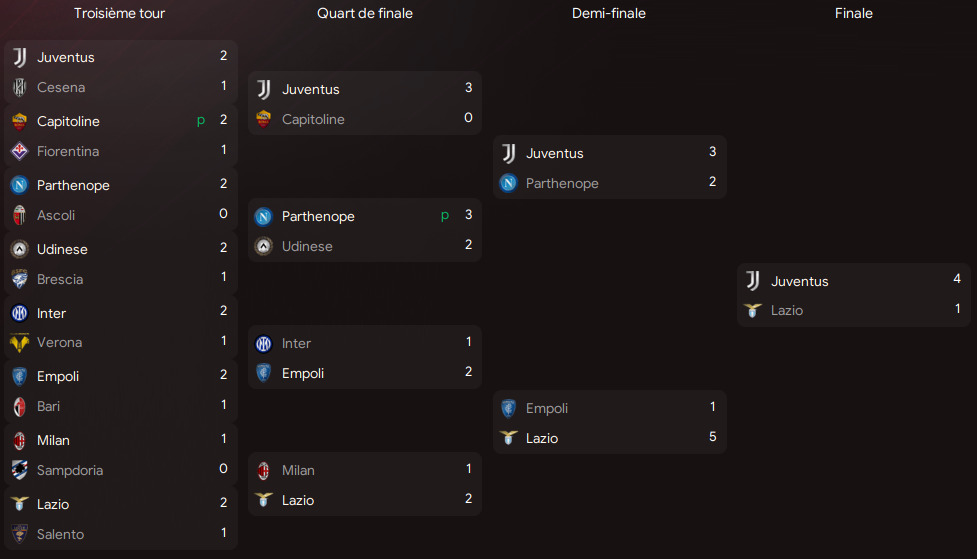977x559 pixels.
Task: Select the Sampdoria crest
Action: pos(19,470)
